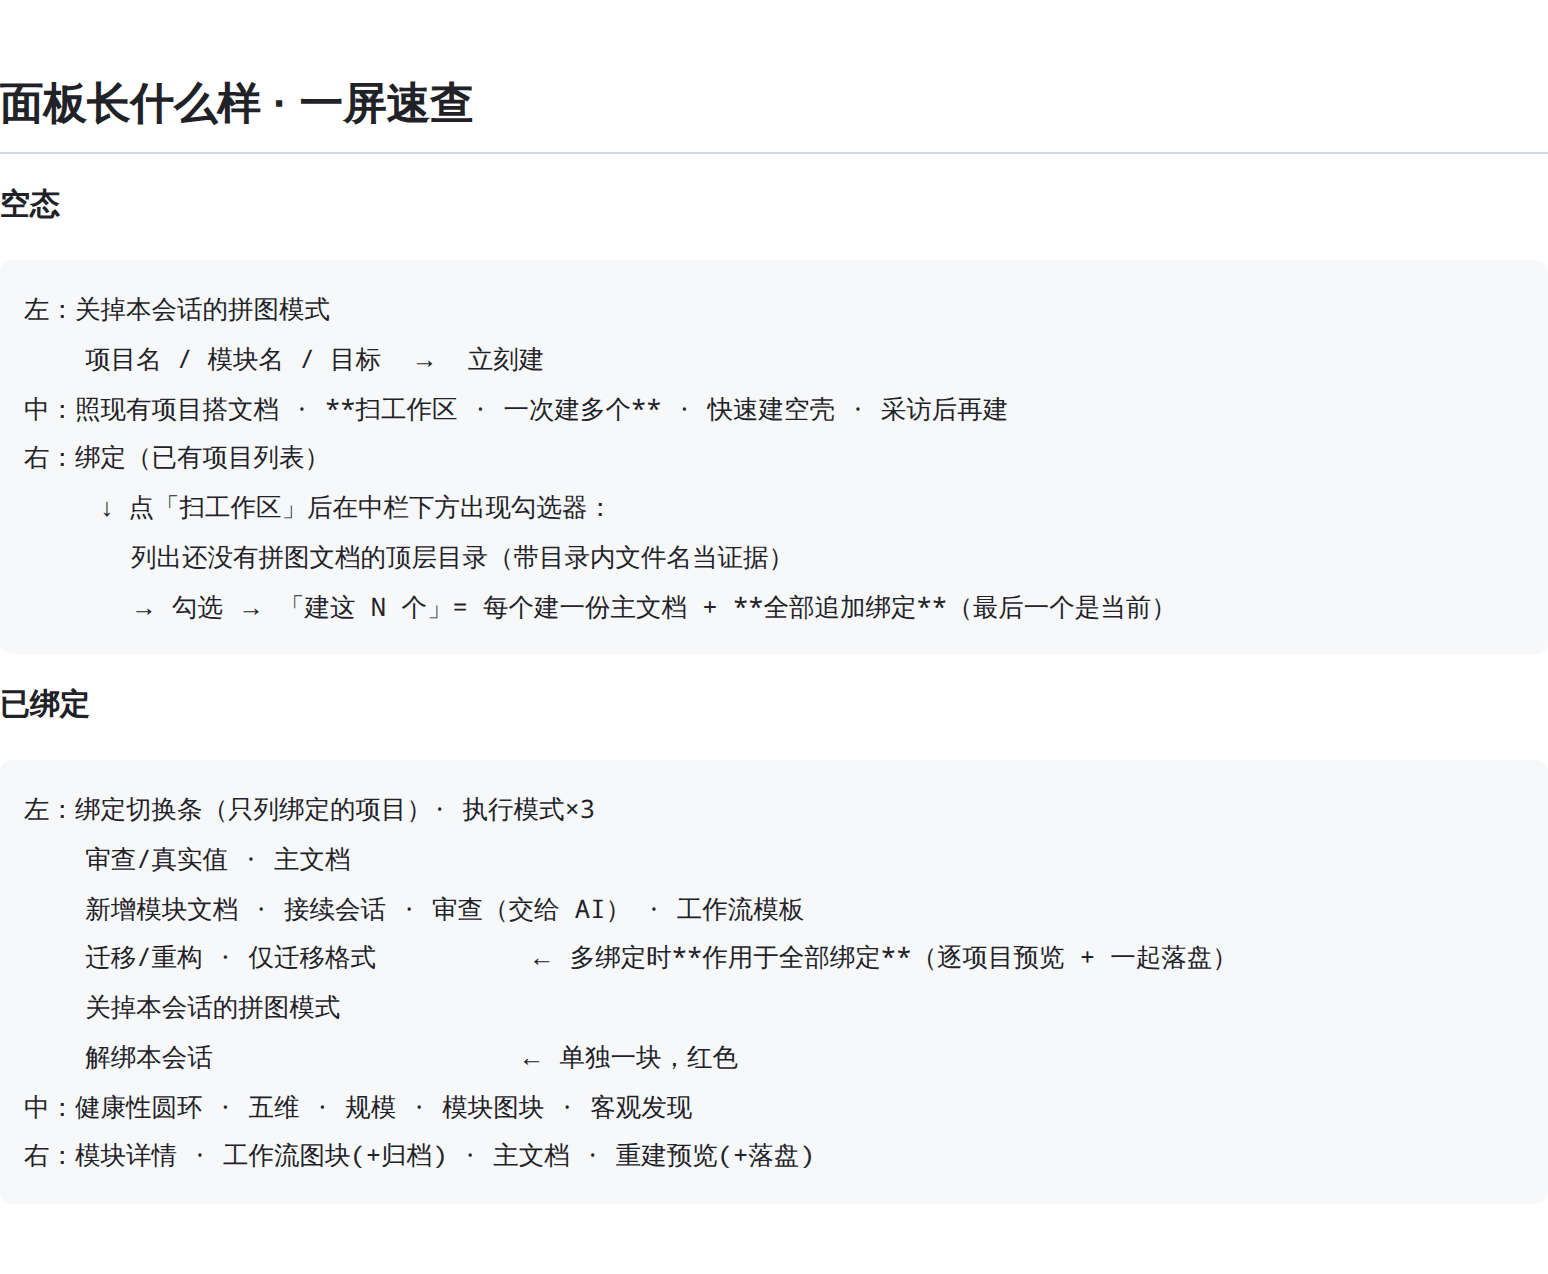Click the text 工作流图块(+归档)
This screenshot has width=1548, height=1274.
(335, 1156)
